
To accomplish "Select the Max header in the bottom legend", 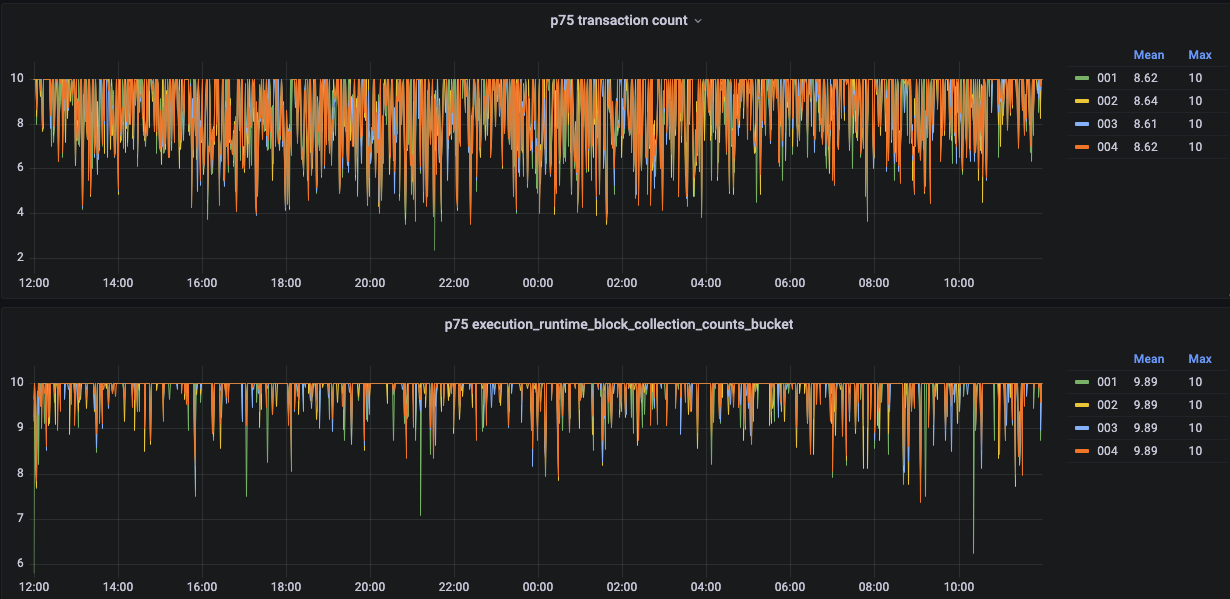I will pyautogui.click(x=1198, y=358).
